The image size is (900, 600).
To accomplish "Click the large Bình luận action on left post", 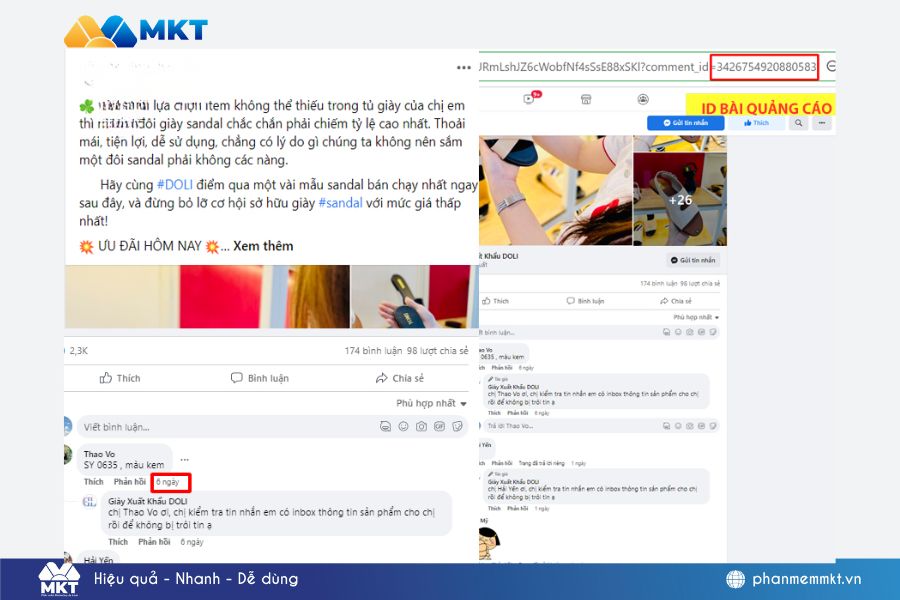I will tap(260, 378).
